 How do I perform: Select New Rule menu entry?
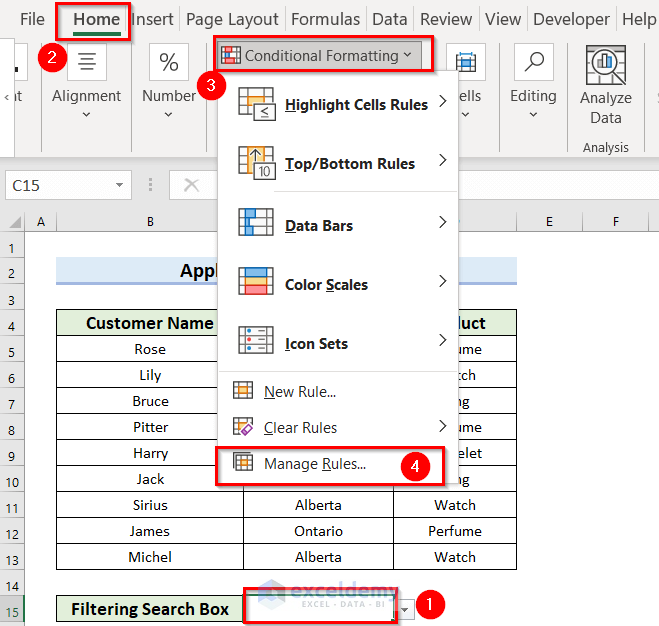(x=300, y=392)
